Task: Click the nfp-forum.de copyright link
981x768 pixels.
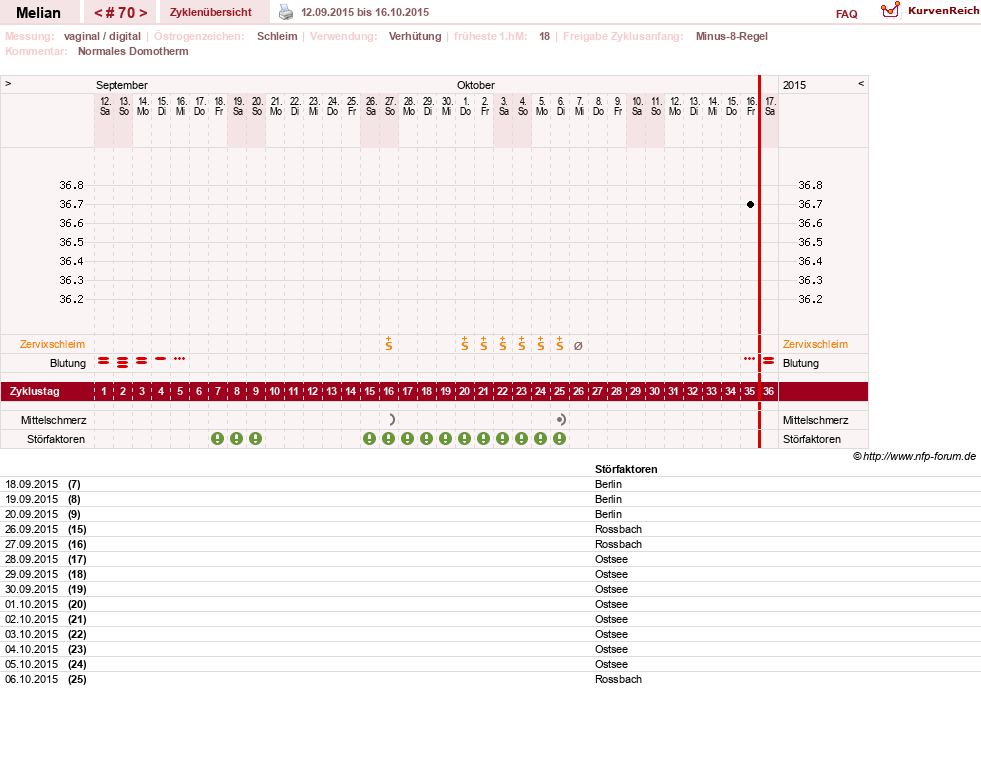Action: click(x=914, y=457)
